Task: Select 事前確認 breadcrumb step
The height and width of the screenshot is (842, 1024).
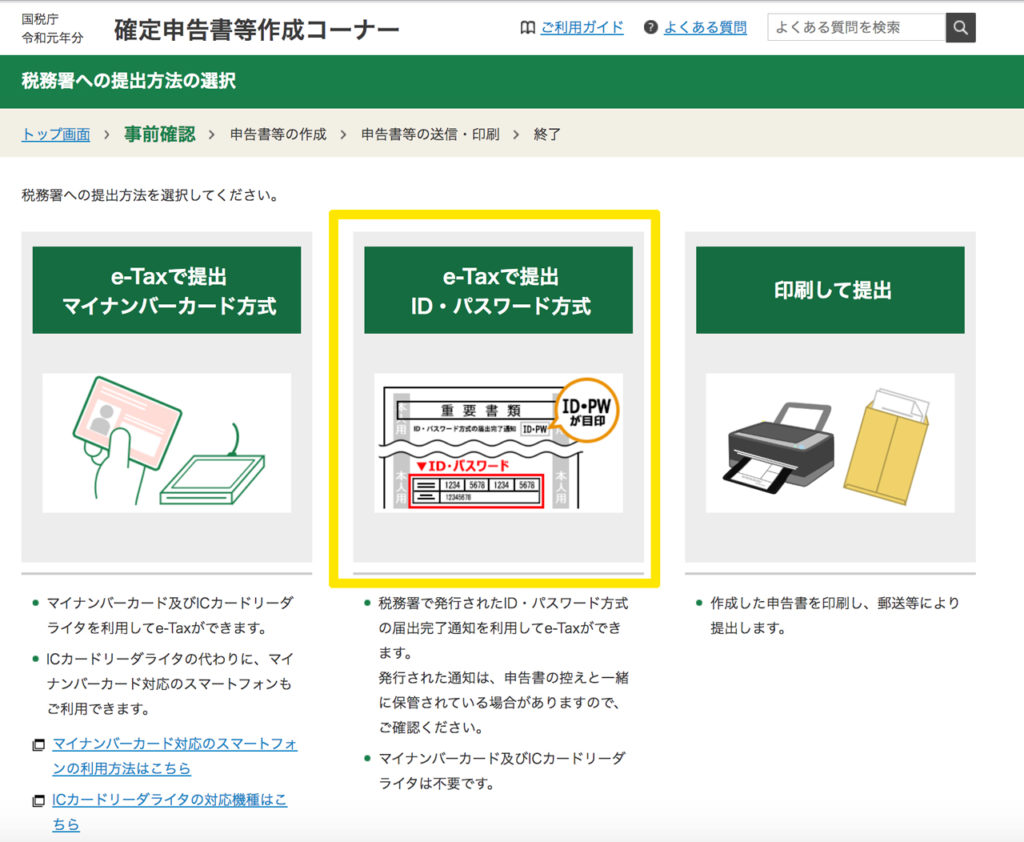Action: tap(160, 134)
